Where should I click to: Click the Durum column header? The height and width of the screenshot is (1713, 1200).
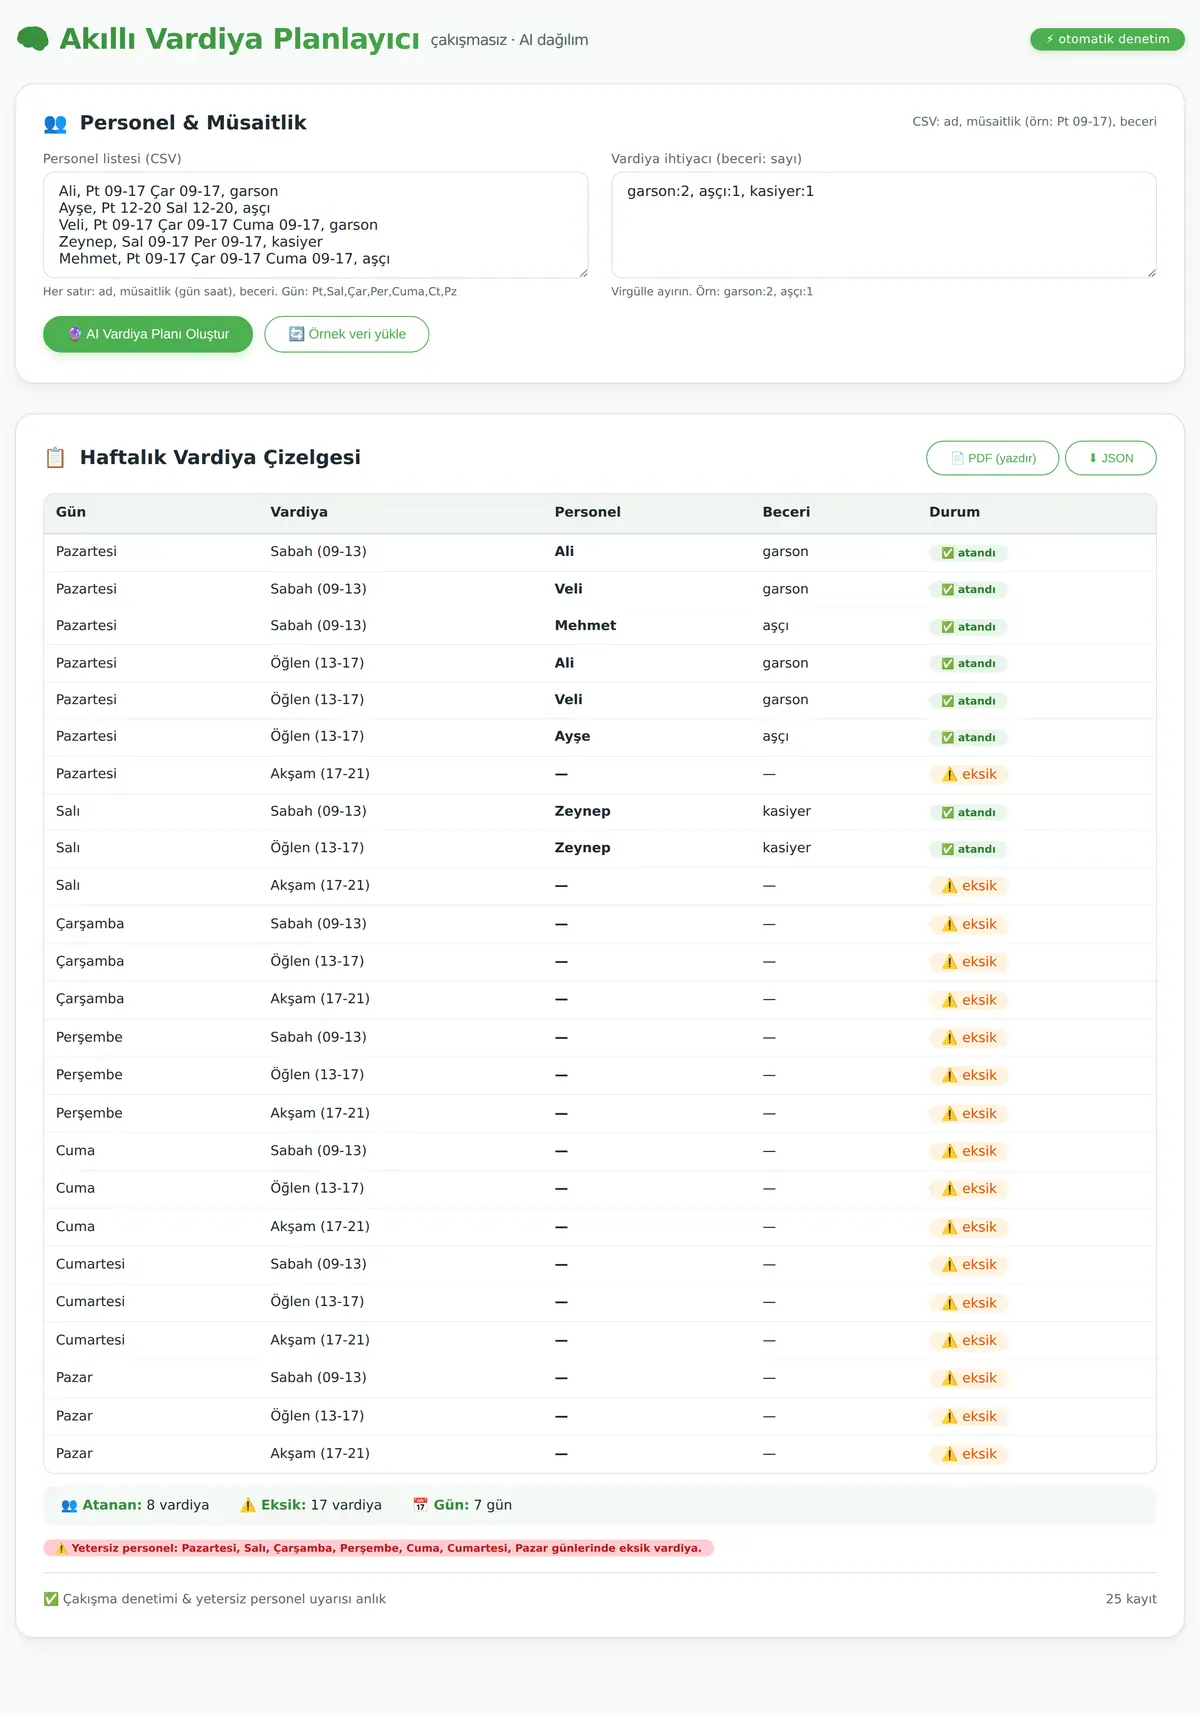click(954, 512)
